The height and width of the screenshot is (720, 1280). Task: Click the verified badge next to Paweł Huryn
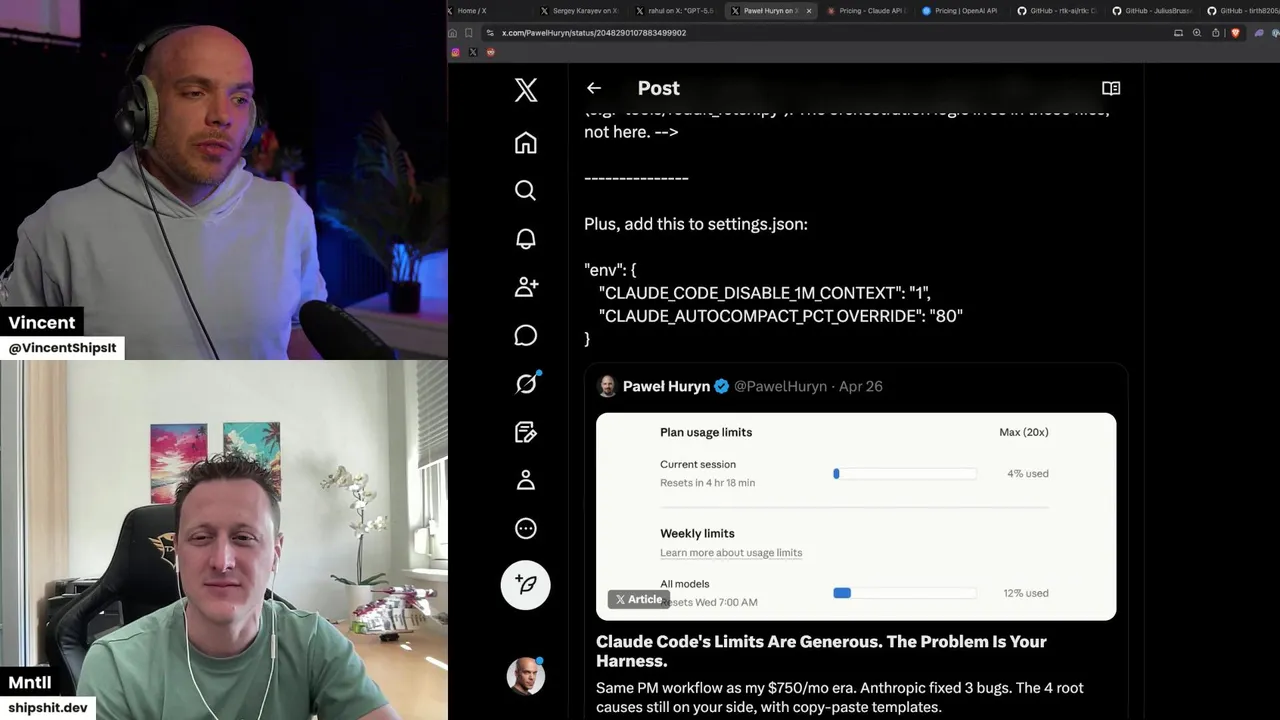tap(720, 386)
